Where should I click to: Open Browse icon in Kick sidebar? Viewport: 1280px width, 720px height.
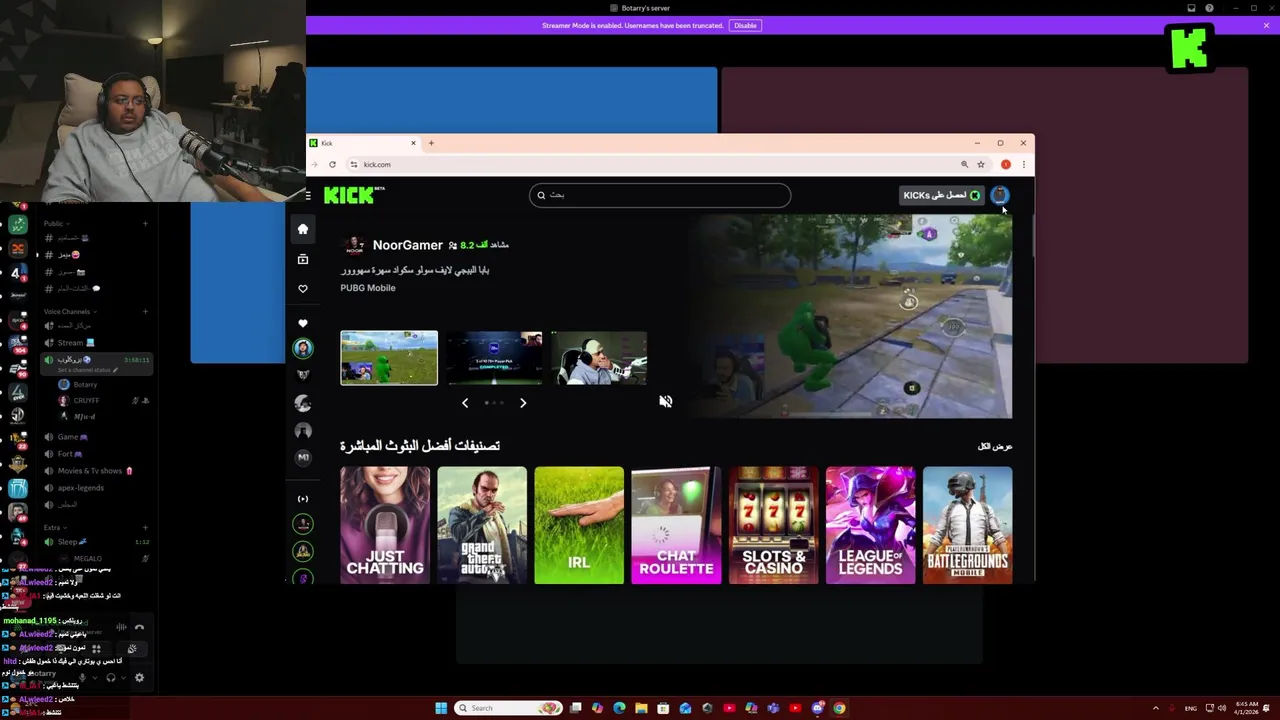(303, 259)
